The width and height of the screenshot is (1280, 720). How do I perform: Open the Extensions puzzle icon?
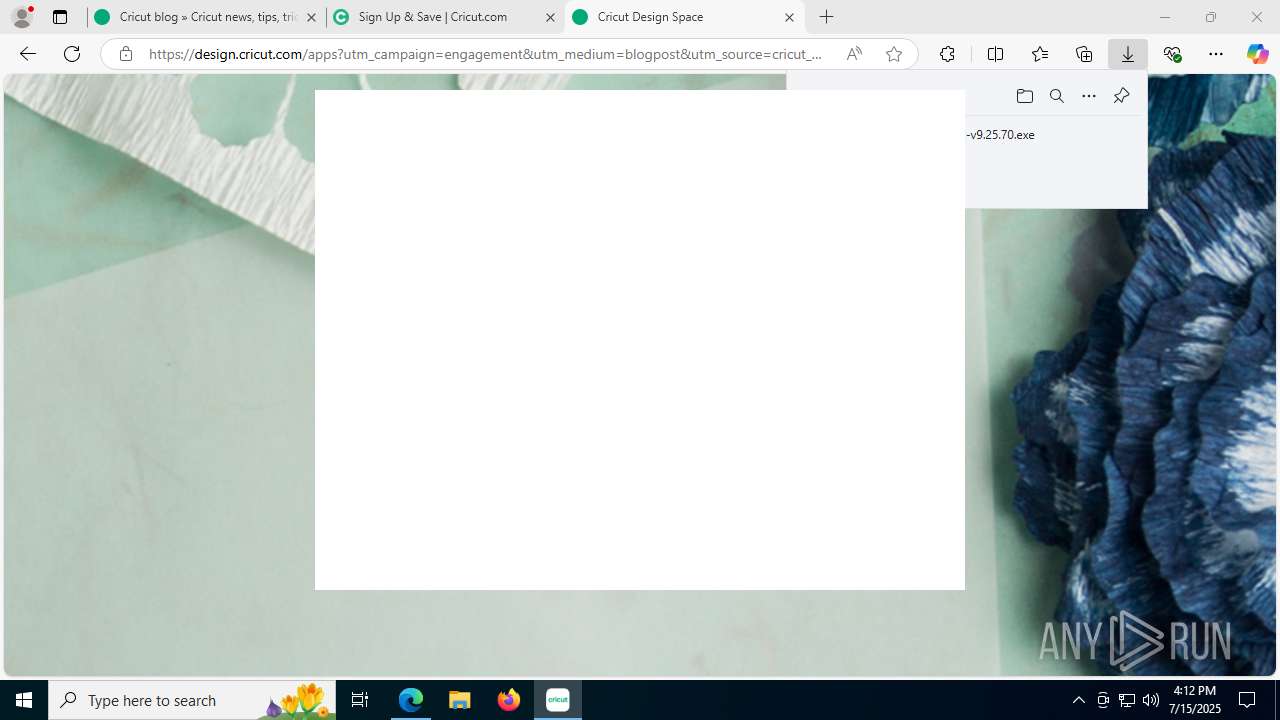947,54
